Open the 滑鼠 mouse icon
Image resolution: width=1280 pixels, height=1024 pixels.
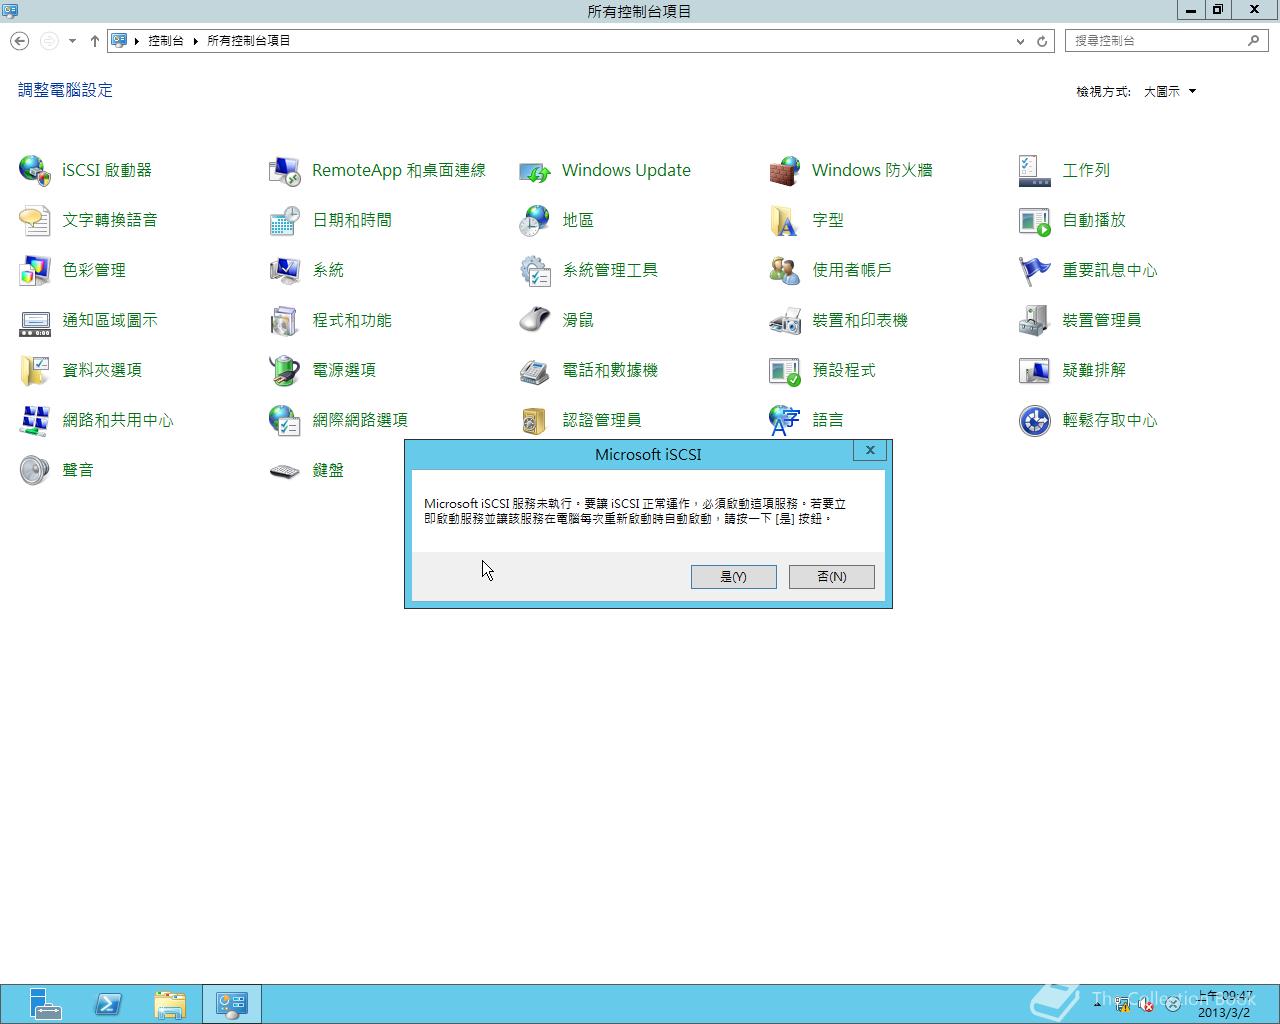click(x=535, y=320)
